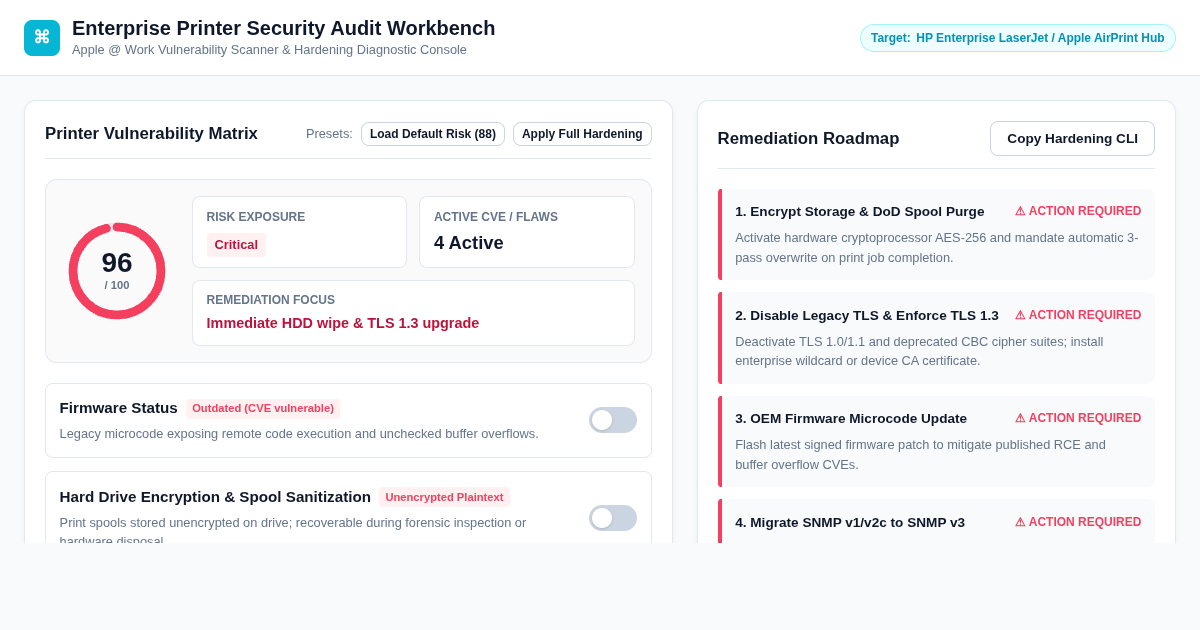The image size is (1200, 630).
Task: Click the 'ACTIVE CVE / FLAWS' label
Action: pyautogui.click(x=496, y=217)
